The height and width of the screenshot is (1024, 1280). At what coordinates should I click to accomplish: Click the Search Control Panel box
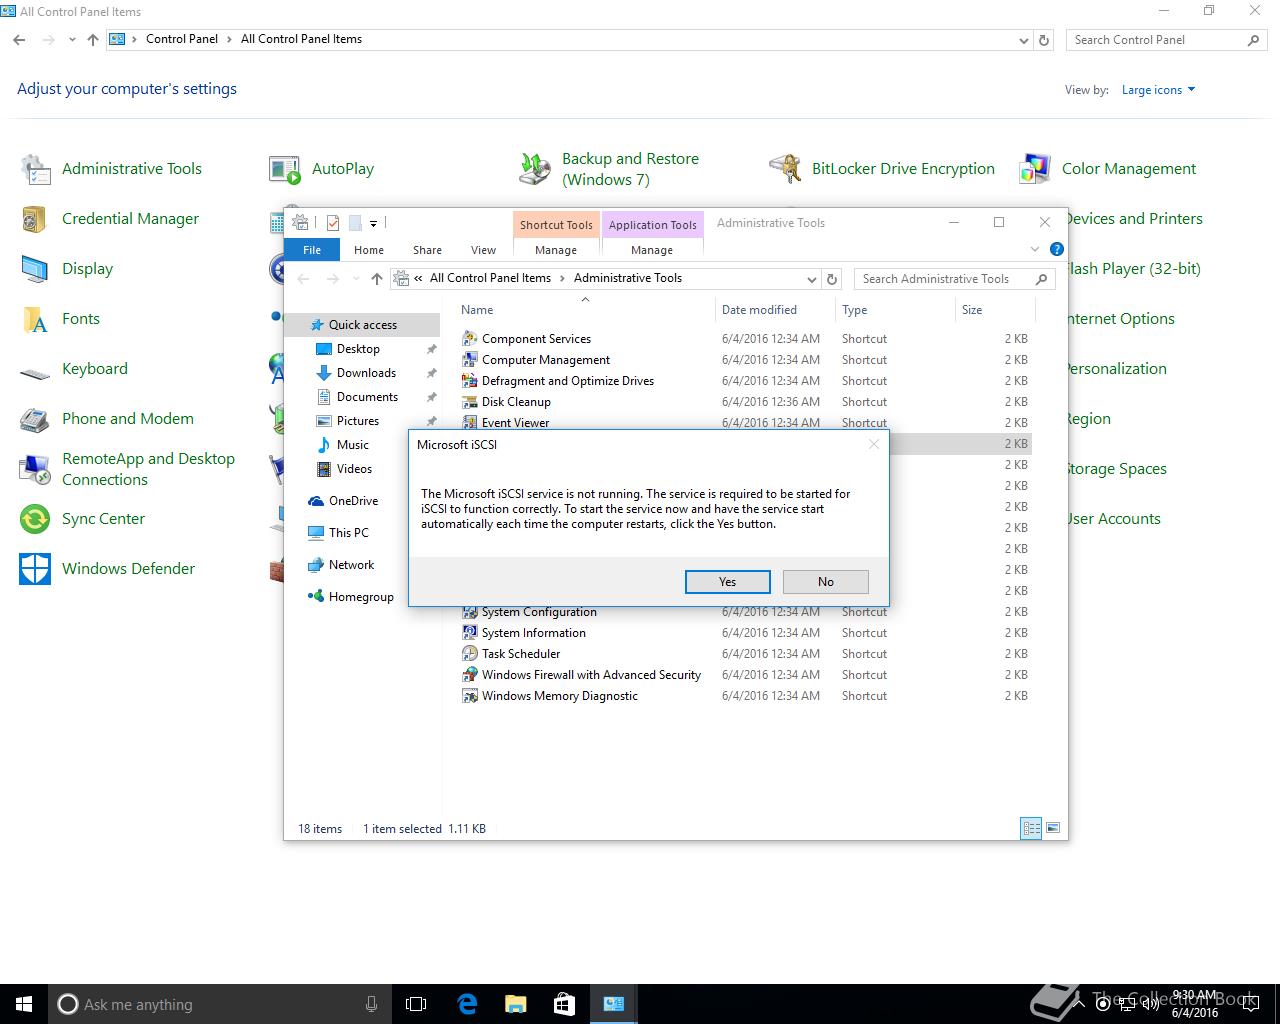(1166, 40)
